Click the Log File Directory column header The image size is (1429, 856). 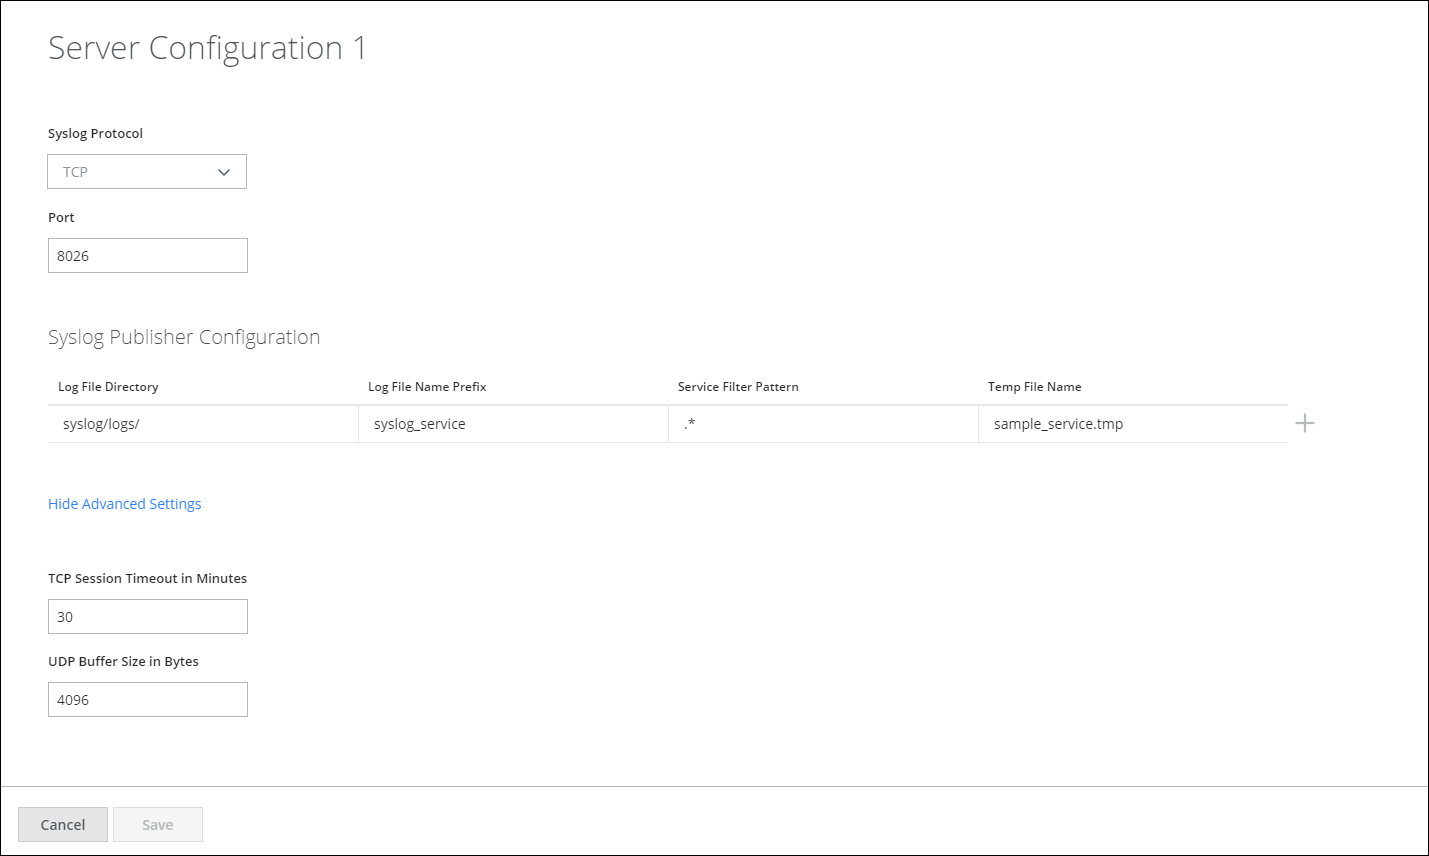click(x=108, y=387)
